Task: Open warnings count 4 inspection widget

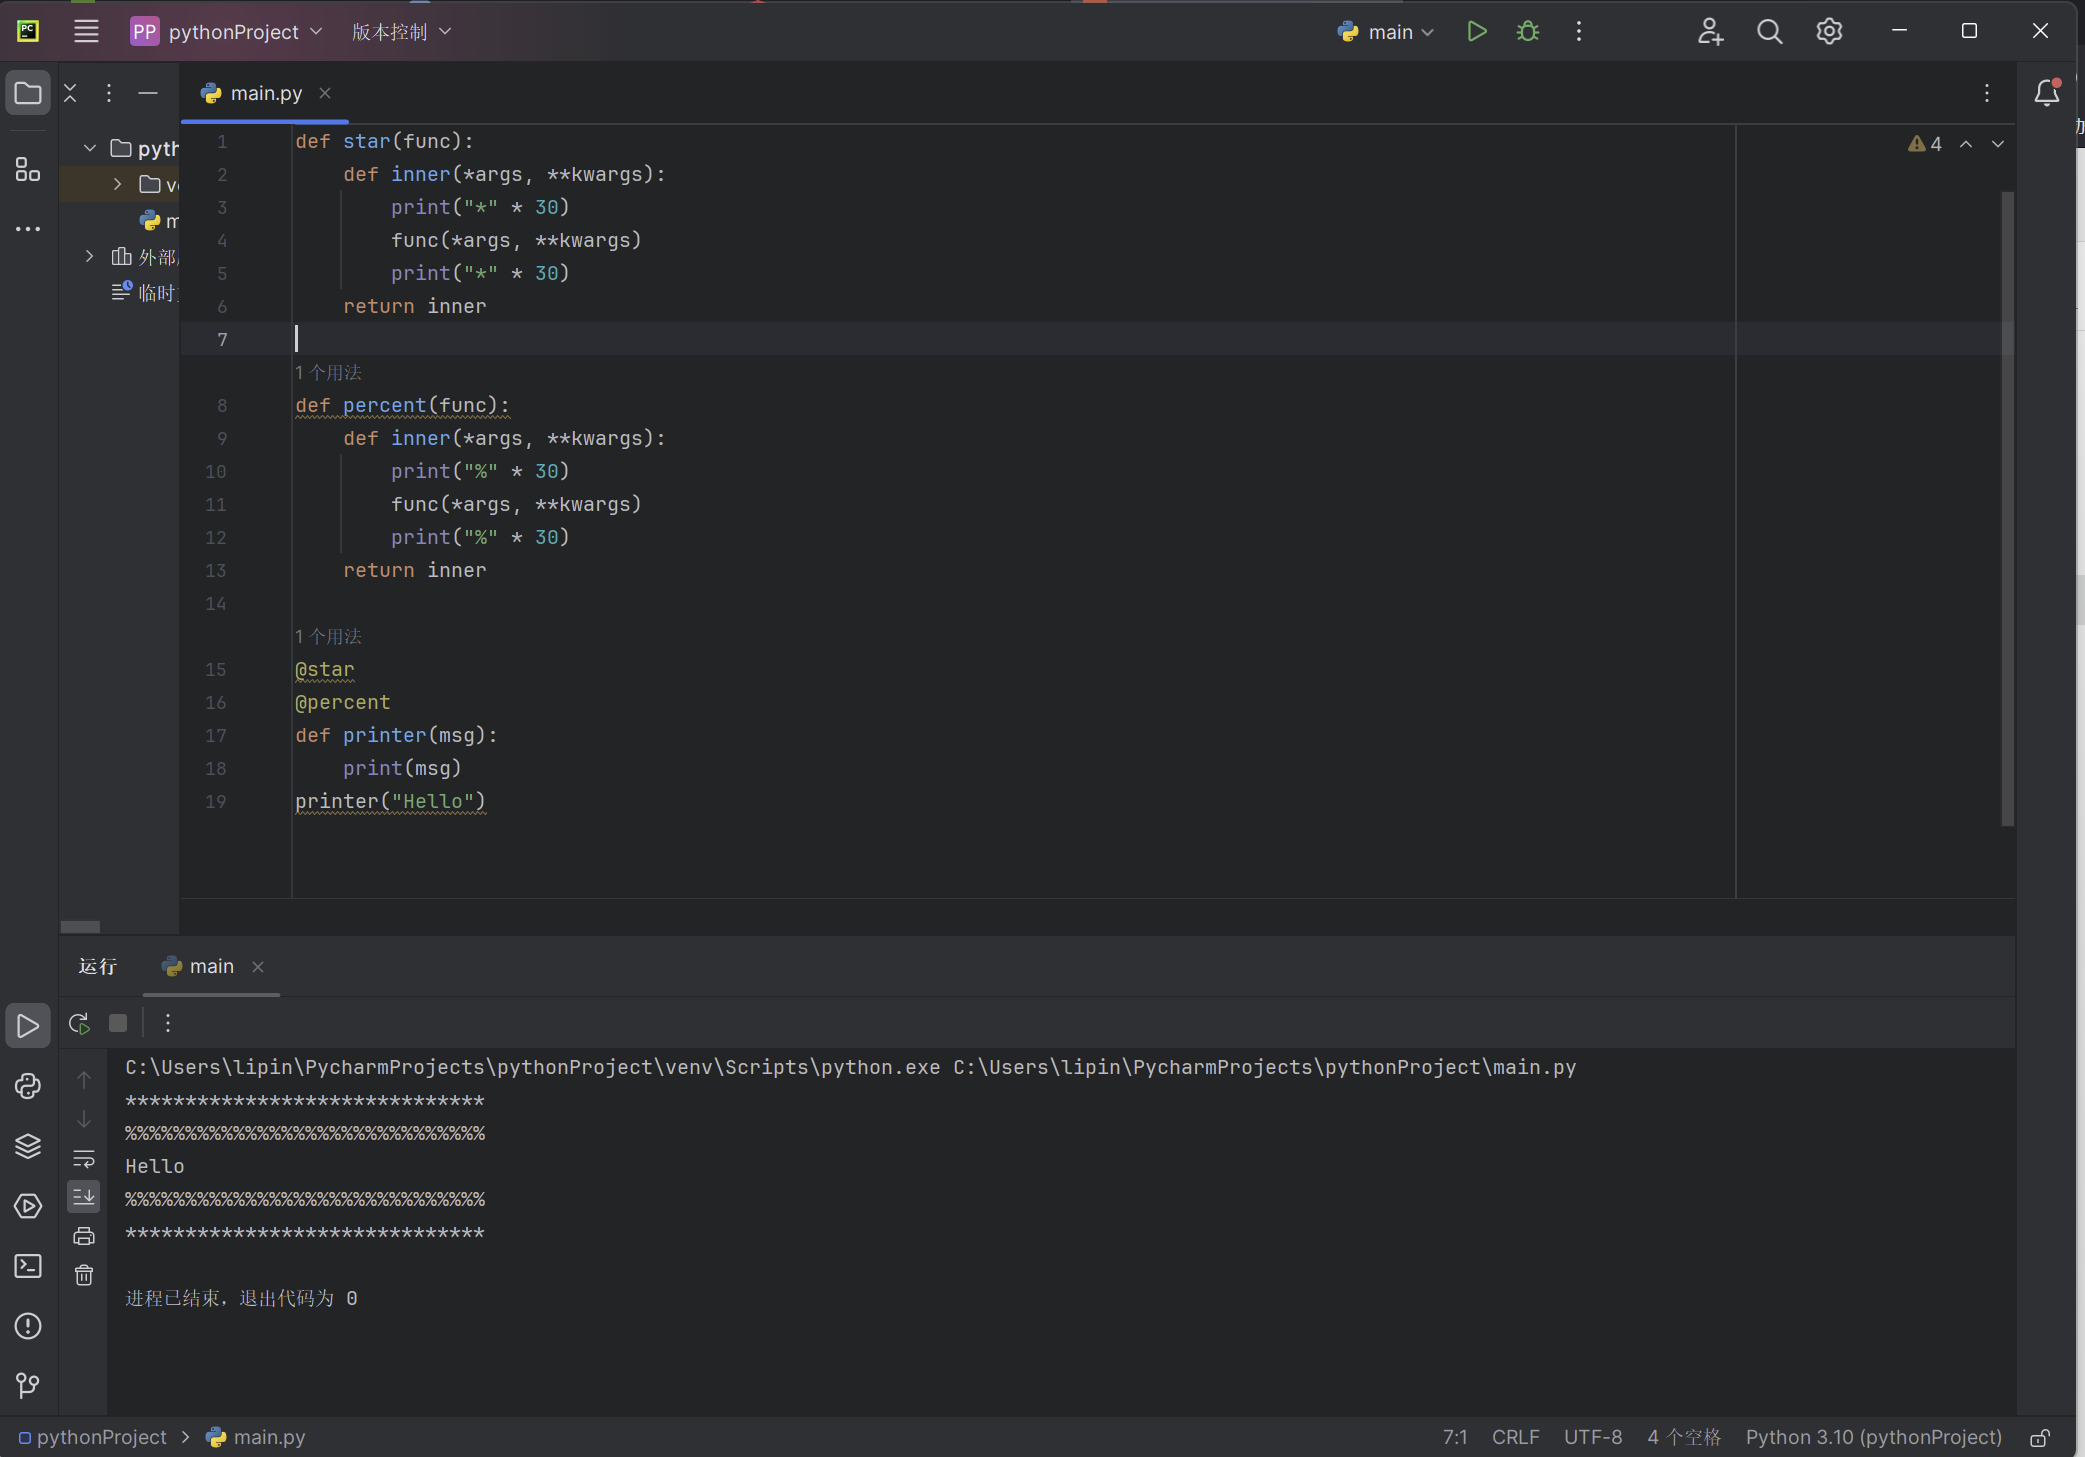Action: coord(1924,144)
